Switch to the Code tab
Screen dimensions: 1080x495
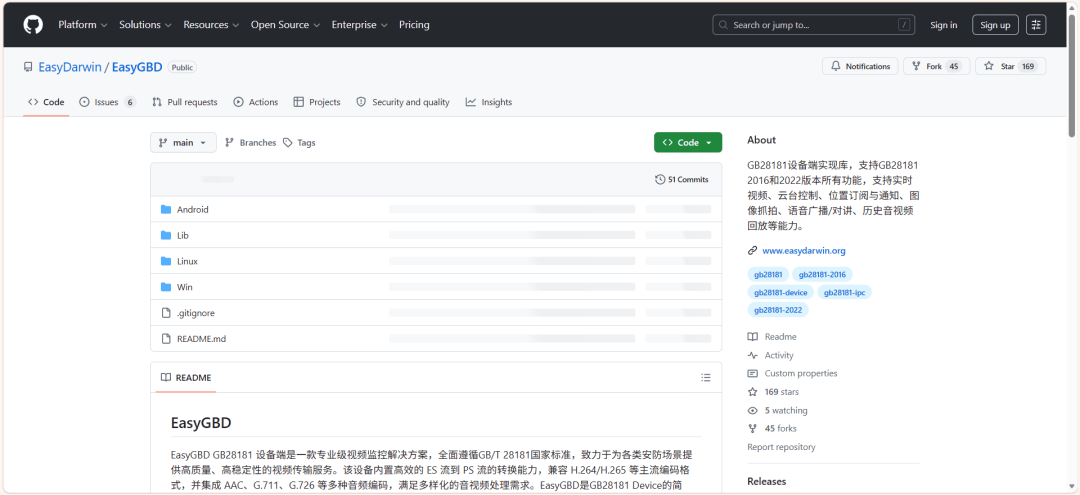click(46, 102)
